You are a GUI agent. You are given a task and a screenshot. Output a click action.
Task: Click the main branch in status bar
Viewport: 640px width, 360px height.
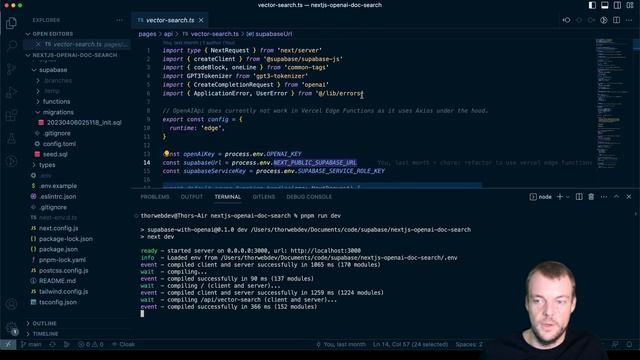coord(31,344)
